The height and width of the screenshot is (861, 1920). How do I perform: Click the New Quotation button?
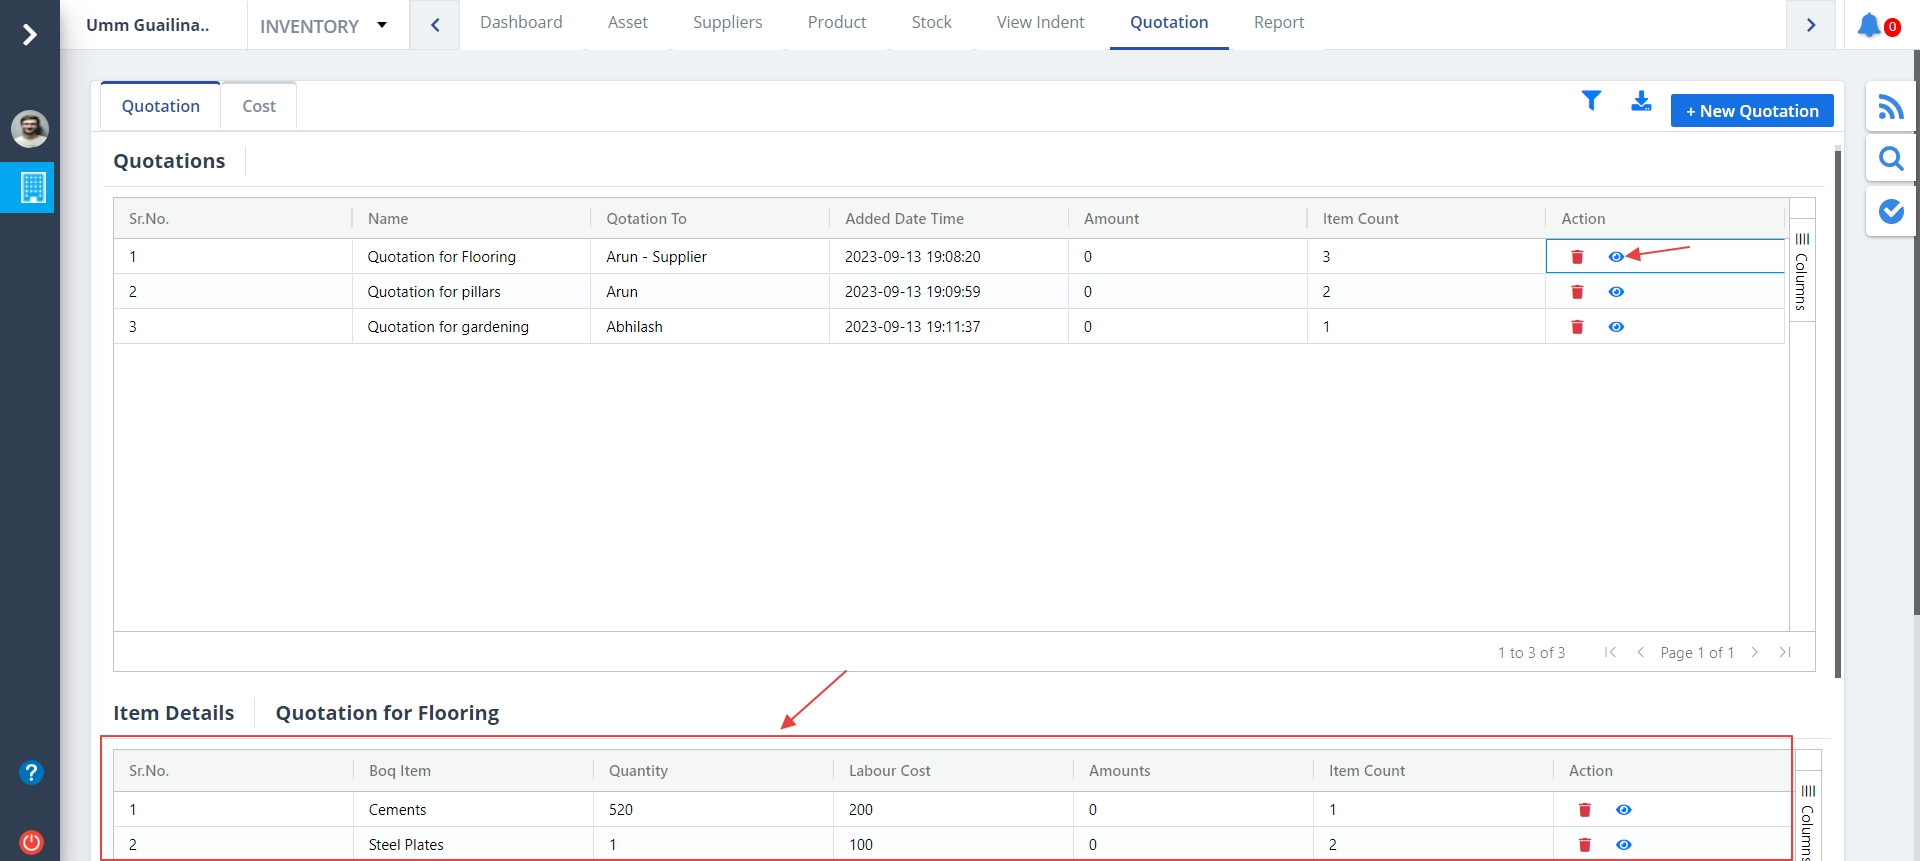[x=1751, y=111]
